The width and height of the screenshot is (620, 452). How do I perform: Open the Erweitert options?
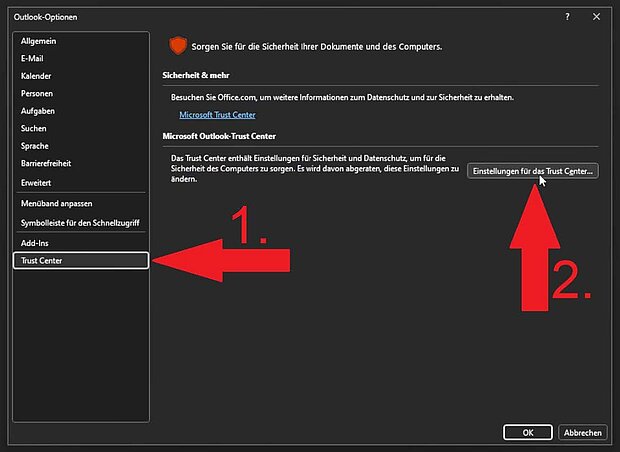click(81, 183)
